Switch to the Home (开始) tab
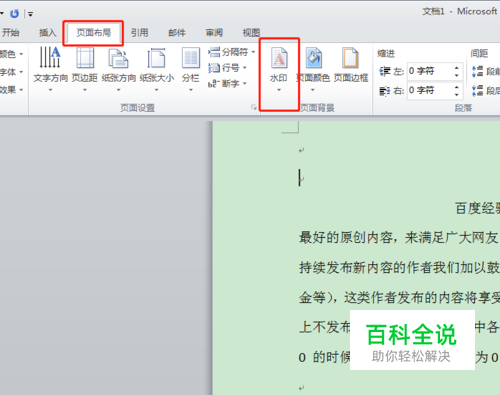 coord(10,33)
